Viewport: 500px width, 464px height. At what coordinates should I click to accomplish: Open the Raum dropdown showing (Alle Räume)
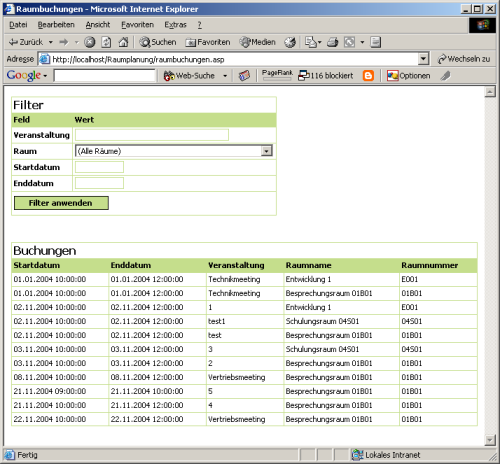174,151
